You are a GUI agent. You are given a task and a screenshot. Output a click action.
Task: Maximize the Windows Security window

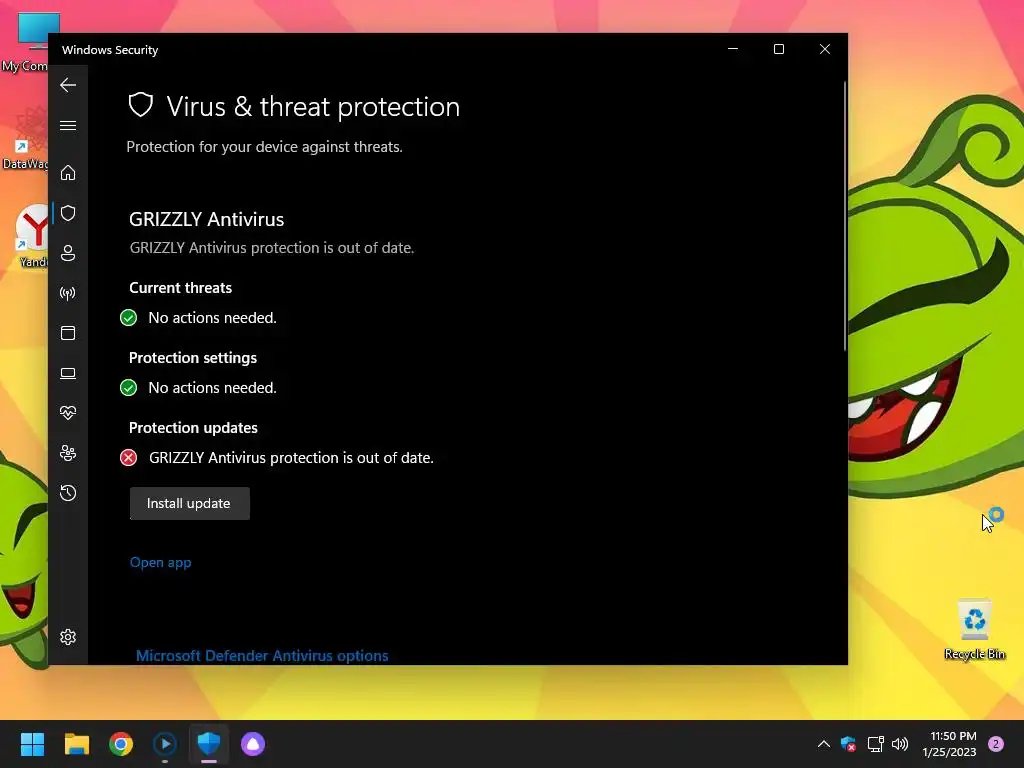[x=778, y=49]
